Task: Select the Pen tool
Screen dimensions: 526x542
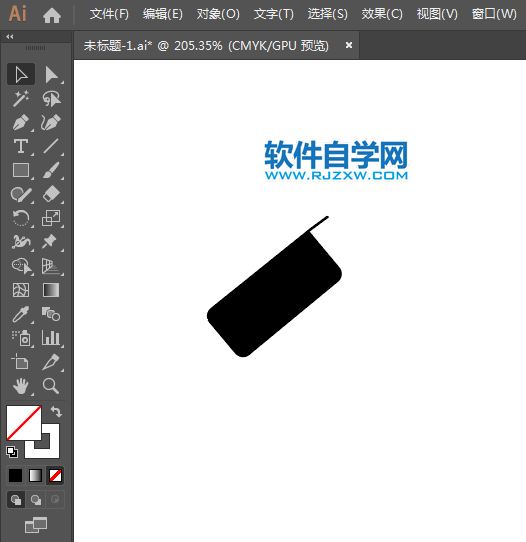Action: [21, 122]
